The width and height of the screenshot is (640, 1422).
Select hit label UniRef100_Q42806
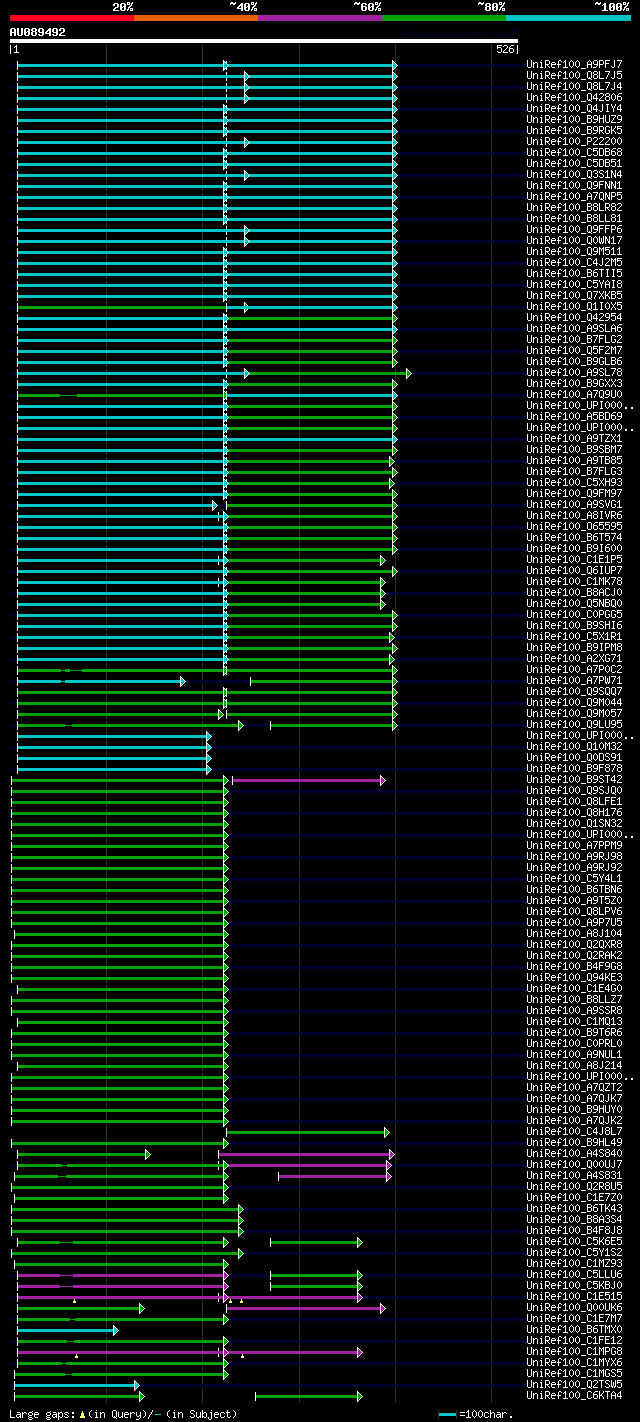[x=575, y=98]
